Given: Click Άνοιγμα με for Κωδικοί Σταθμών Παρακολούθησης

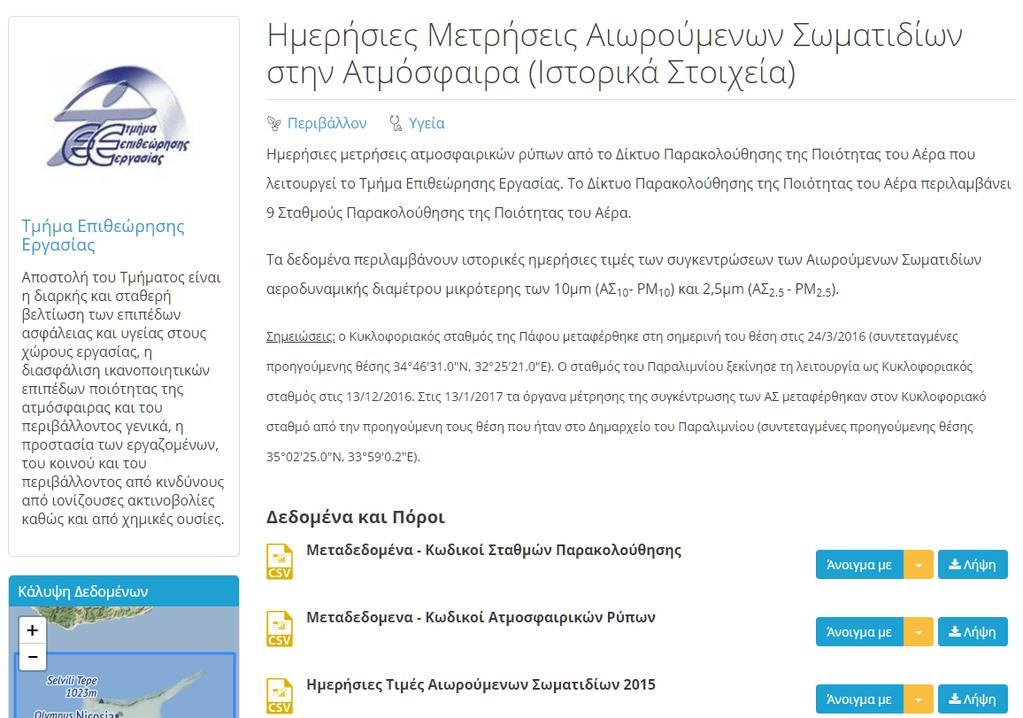Looking at the screenshot, I should [x=859, y=565].
